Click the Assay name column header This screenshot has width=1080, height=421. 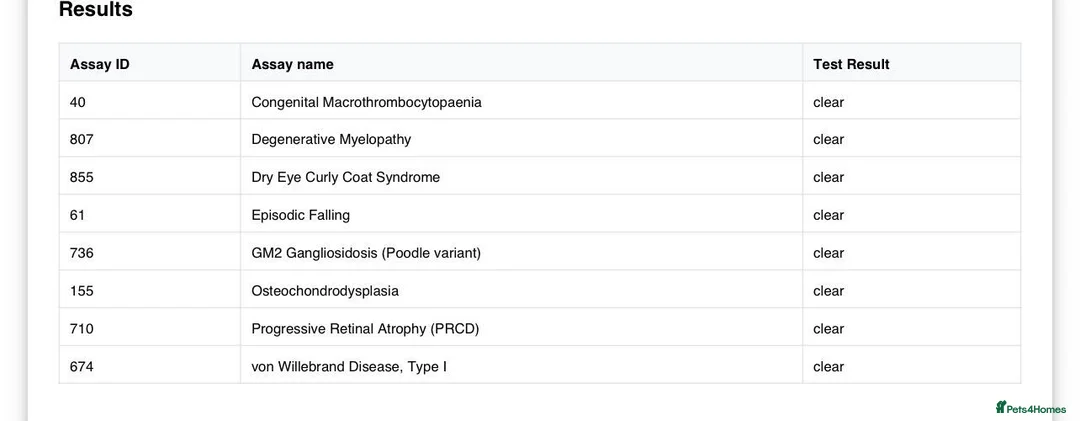(292, 64)
